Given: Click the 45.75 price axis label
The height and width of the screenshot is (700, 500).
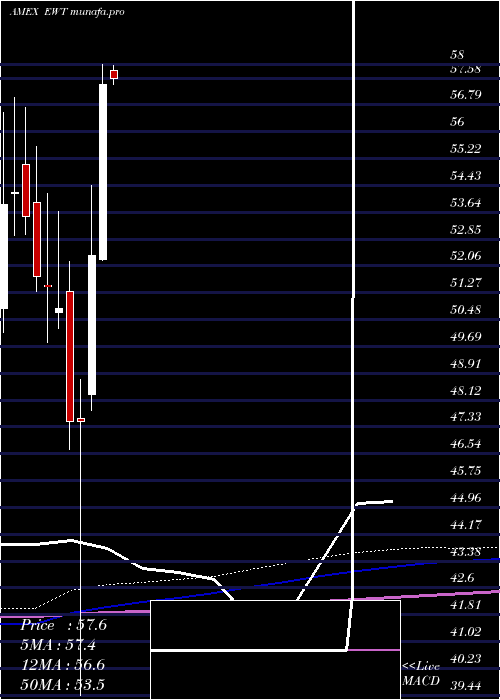Looking at the screenshot, I should [466, 471].
